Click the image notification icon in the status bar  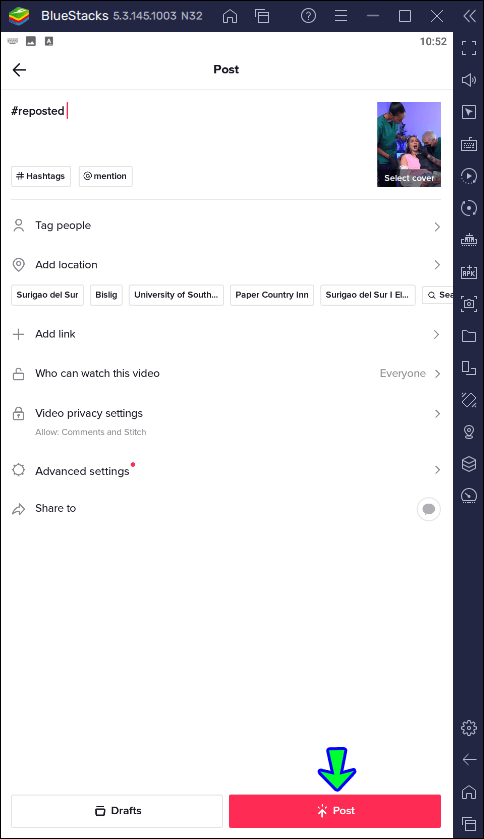[x=31, y=41]
